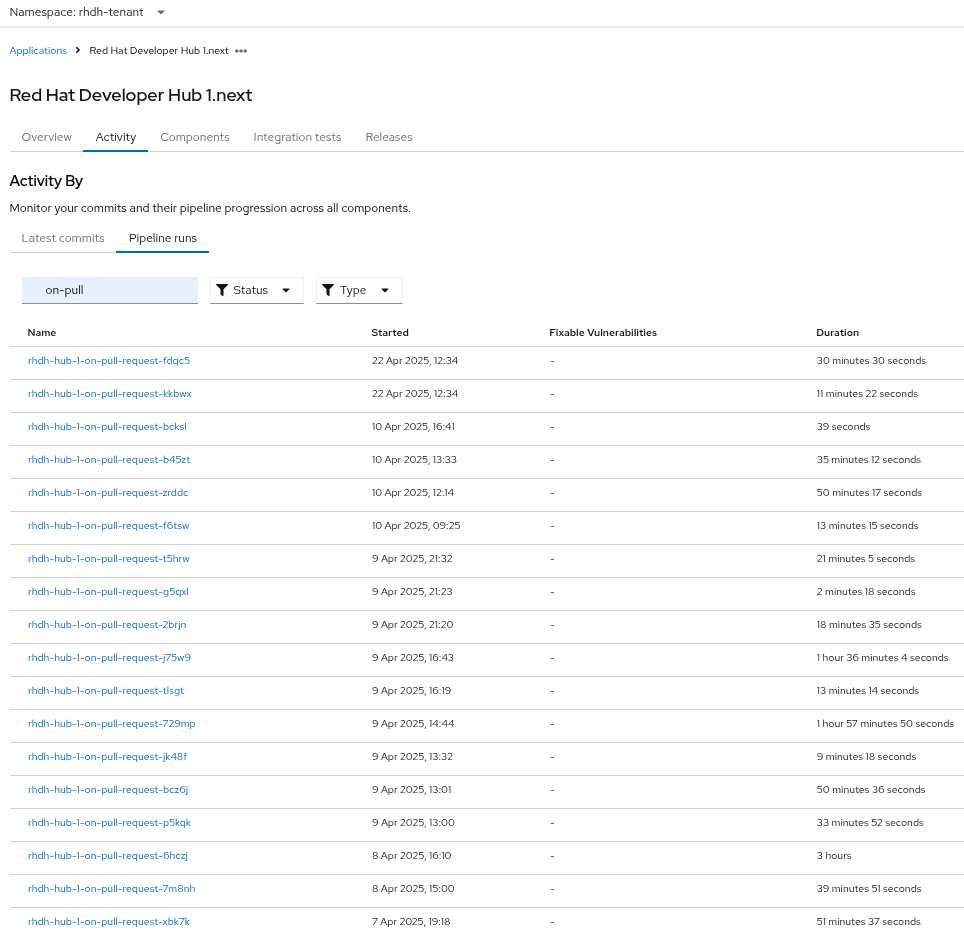Open pipeline run rhdh-hub-1-on-pull-request-zrddc

[x=108, y=493]
